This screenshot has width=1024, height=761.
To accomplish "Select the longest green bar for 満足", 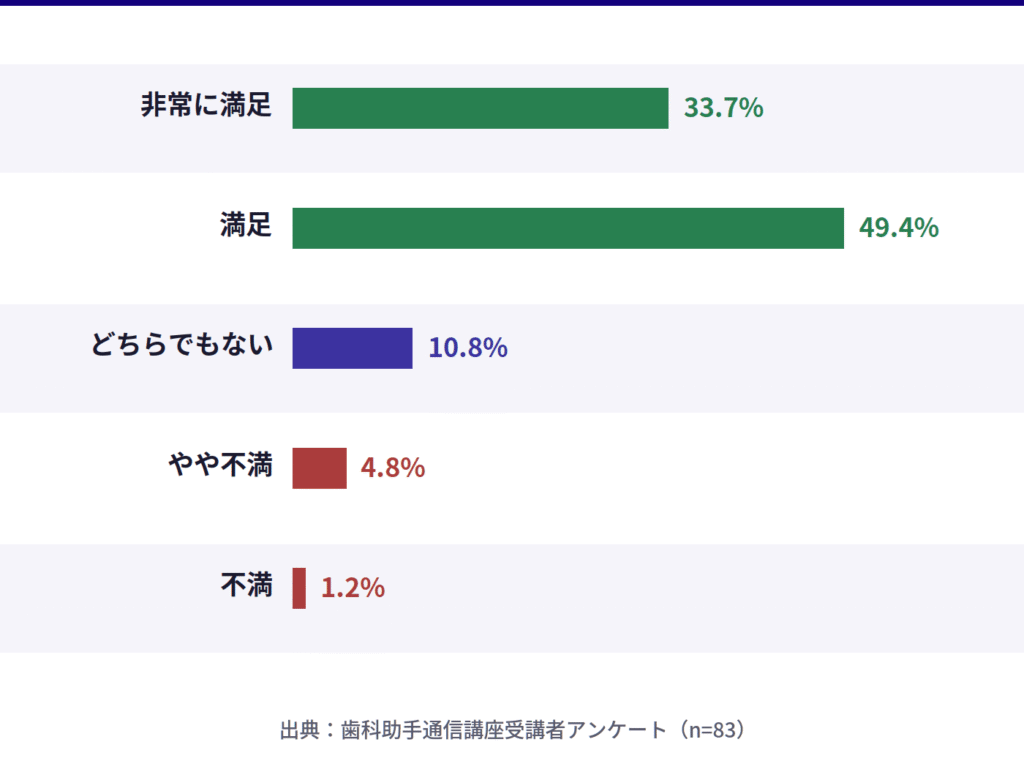I will pyautogui.click(x=568, y=228).
